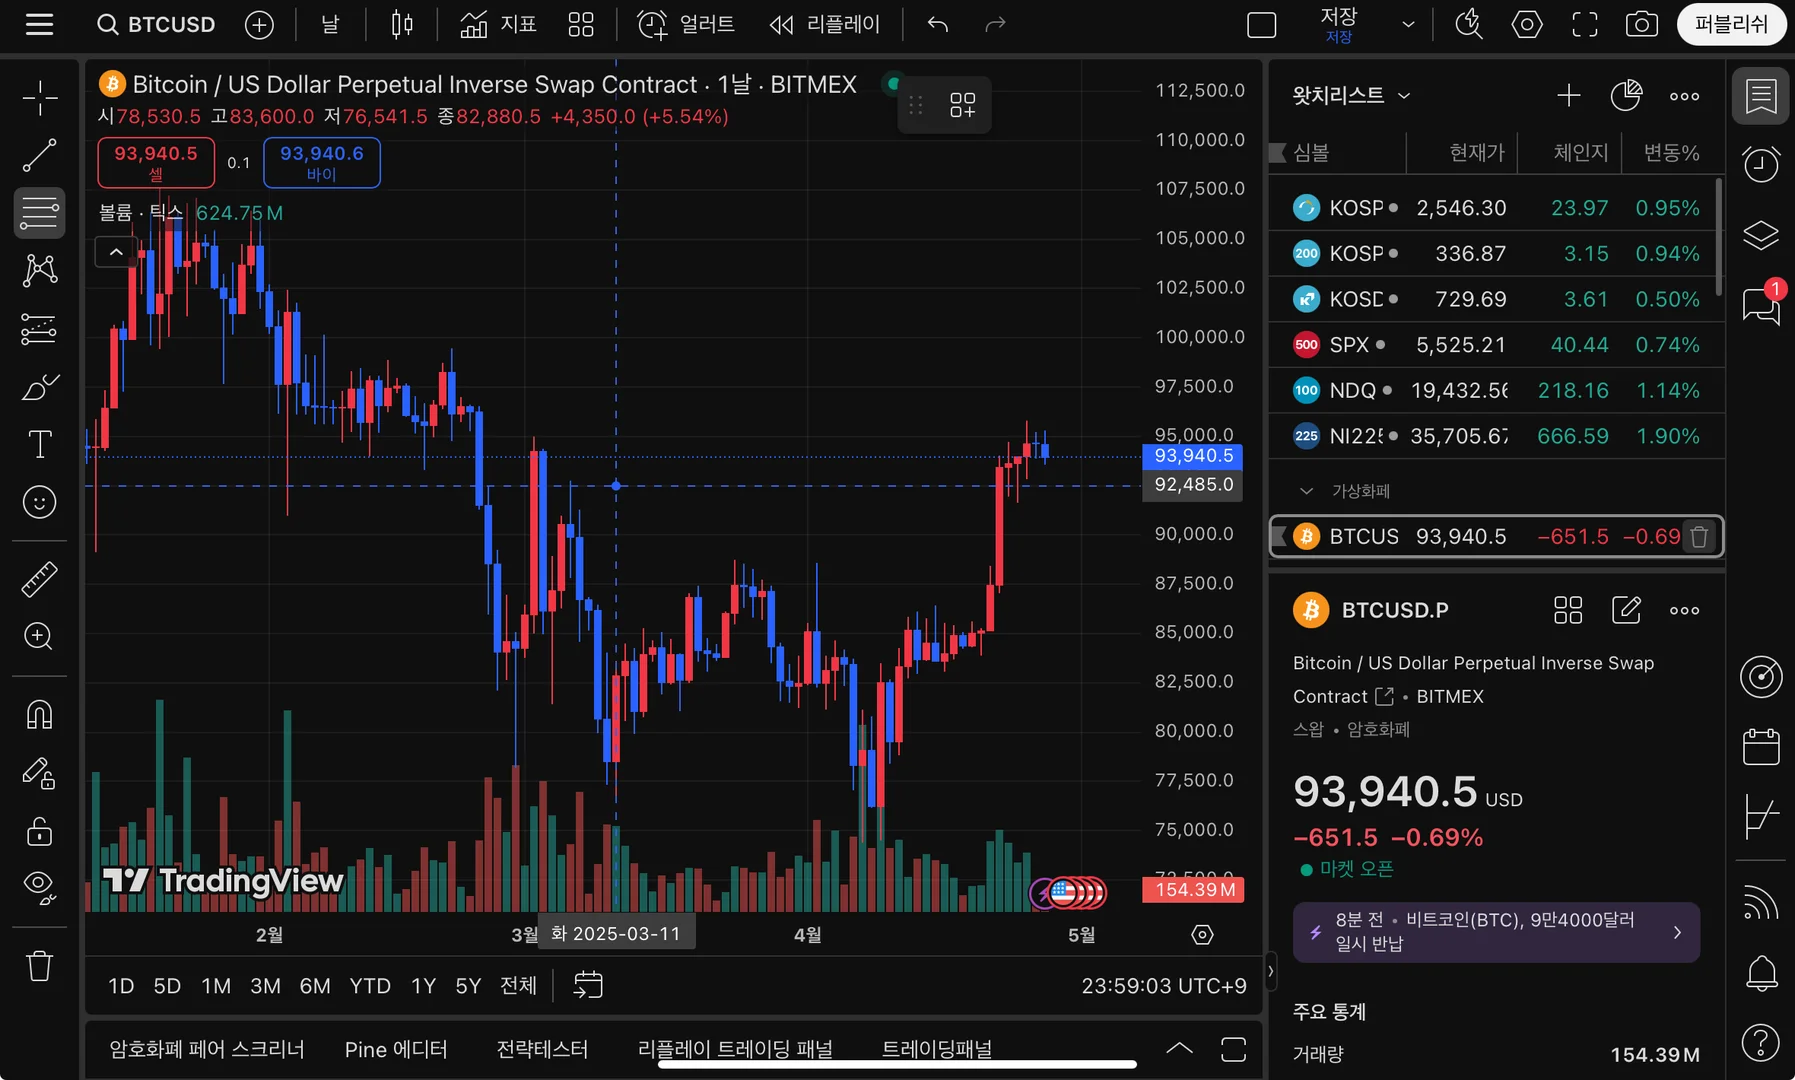Select the SPX row in watchlist
The width and height of the screenshot is (1795, 1080).
point(1497,345)
